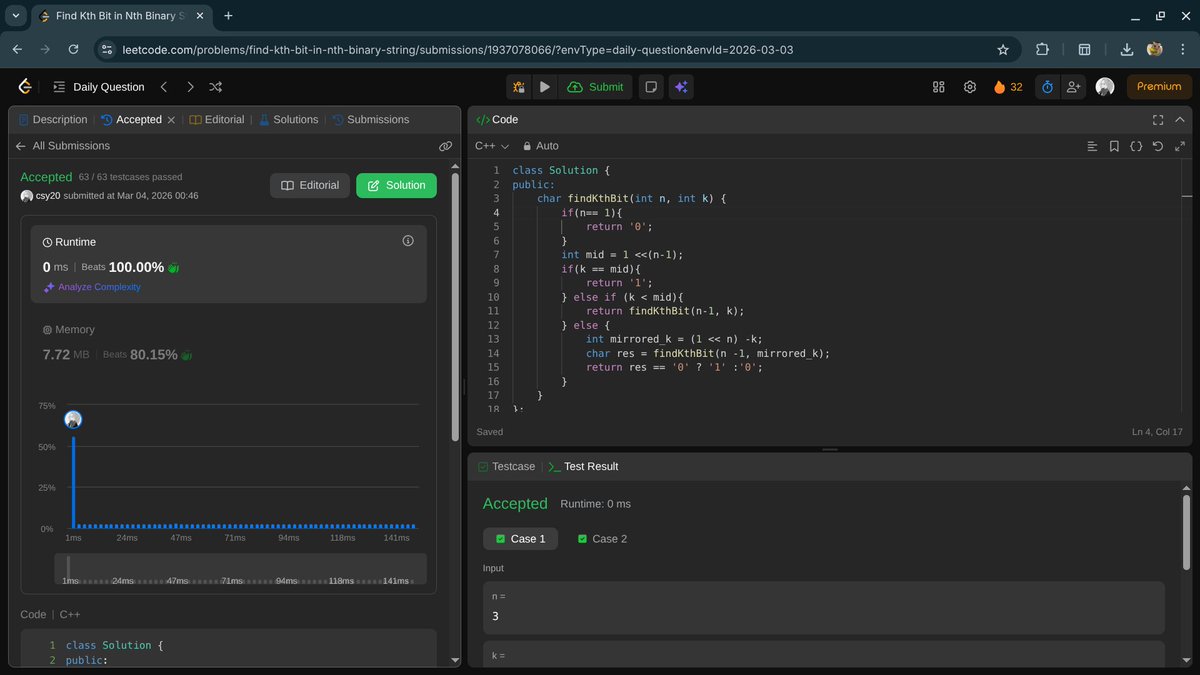Open the Editorial button in submission panel
1200x675 pixels.
point(309,185)
